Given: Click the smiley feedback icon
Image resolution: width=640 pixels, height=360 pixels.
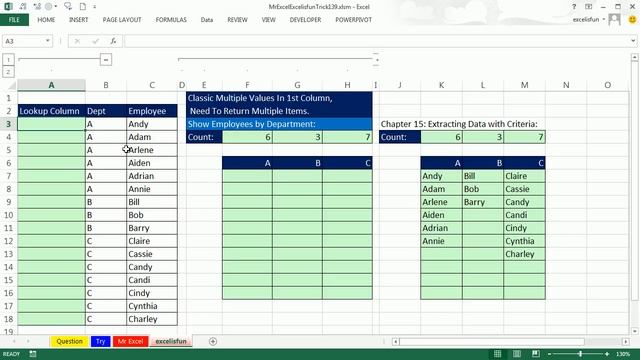Looking at the screenshot, I should (x=632, y=19).
